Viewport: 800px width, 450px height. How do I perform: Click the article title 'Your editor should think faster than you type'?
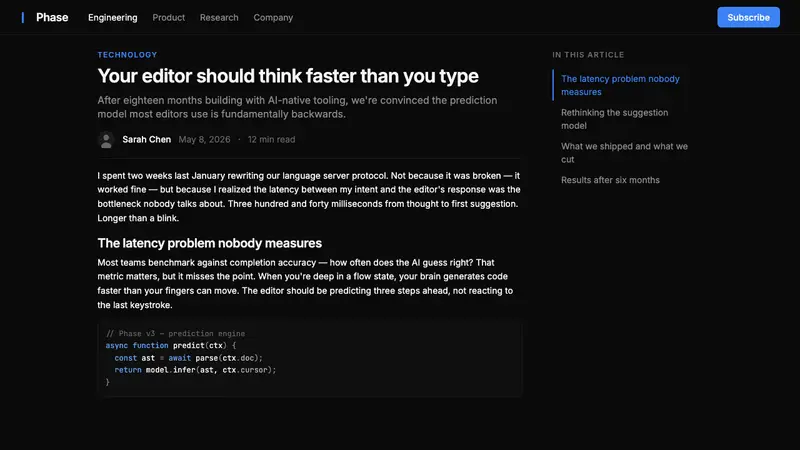pyautogui.click(x=288, y=76)
